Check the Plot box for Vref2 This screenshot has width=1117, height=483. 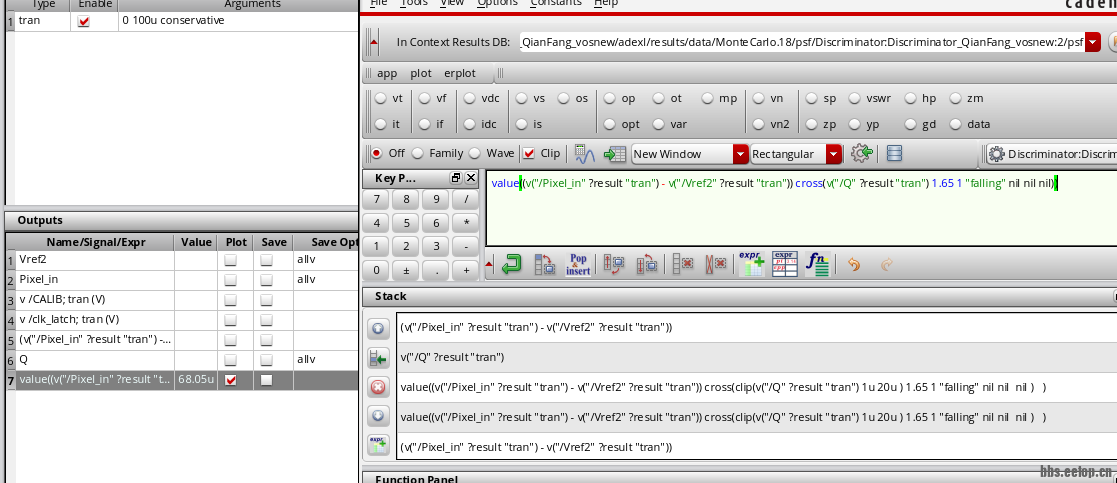coord(231,261)
